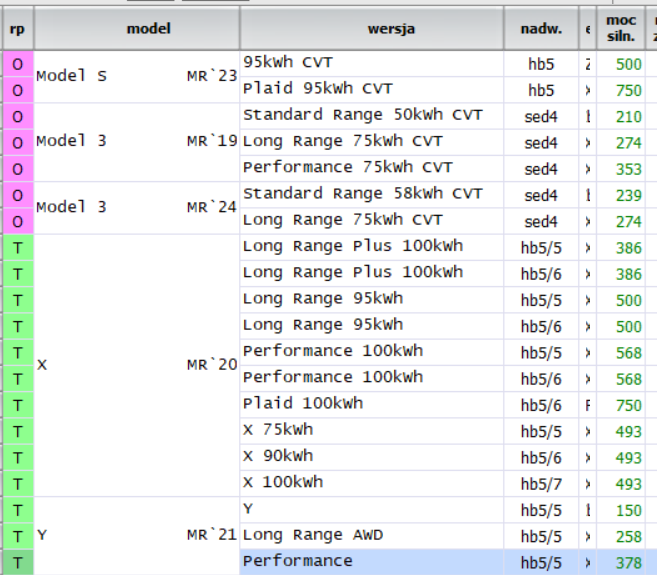This screenshot has width=657, height=575.
Task: Choose the 'Standard Range 58kWh CVT' row
Action: point(370,194)
